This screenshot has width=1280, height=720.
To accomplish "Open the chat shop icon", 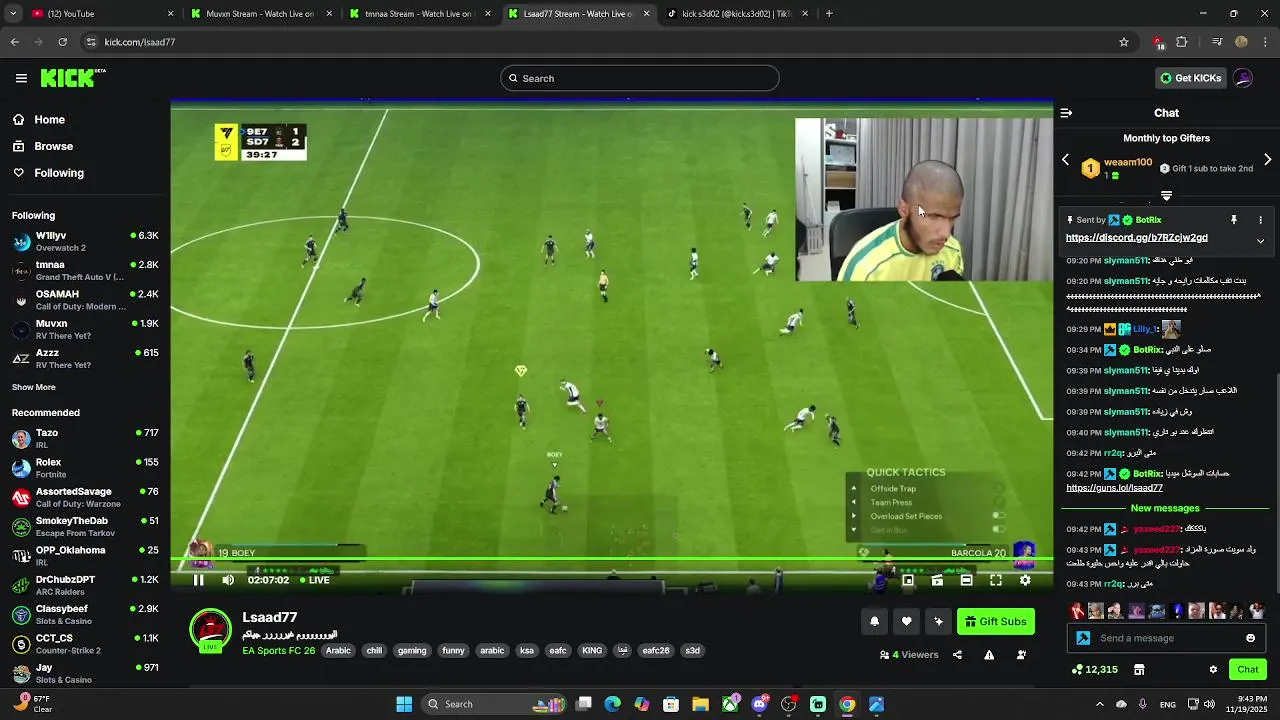I will (x=1139, y=669).
